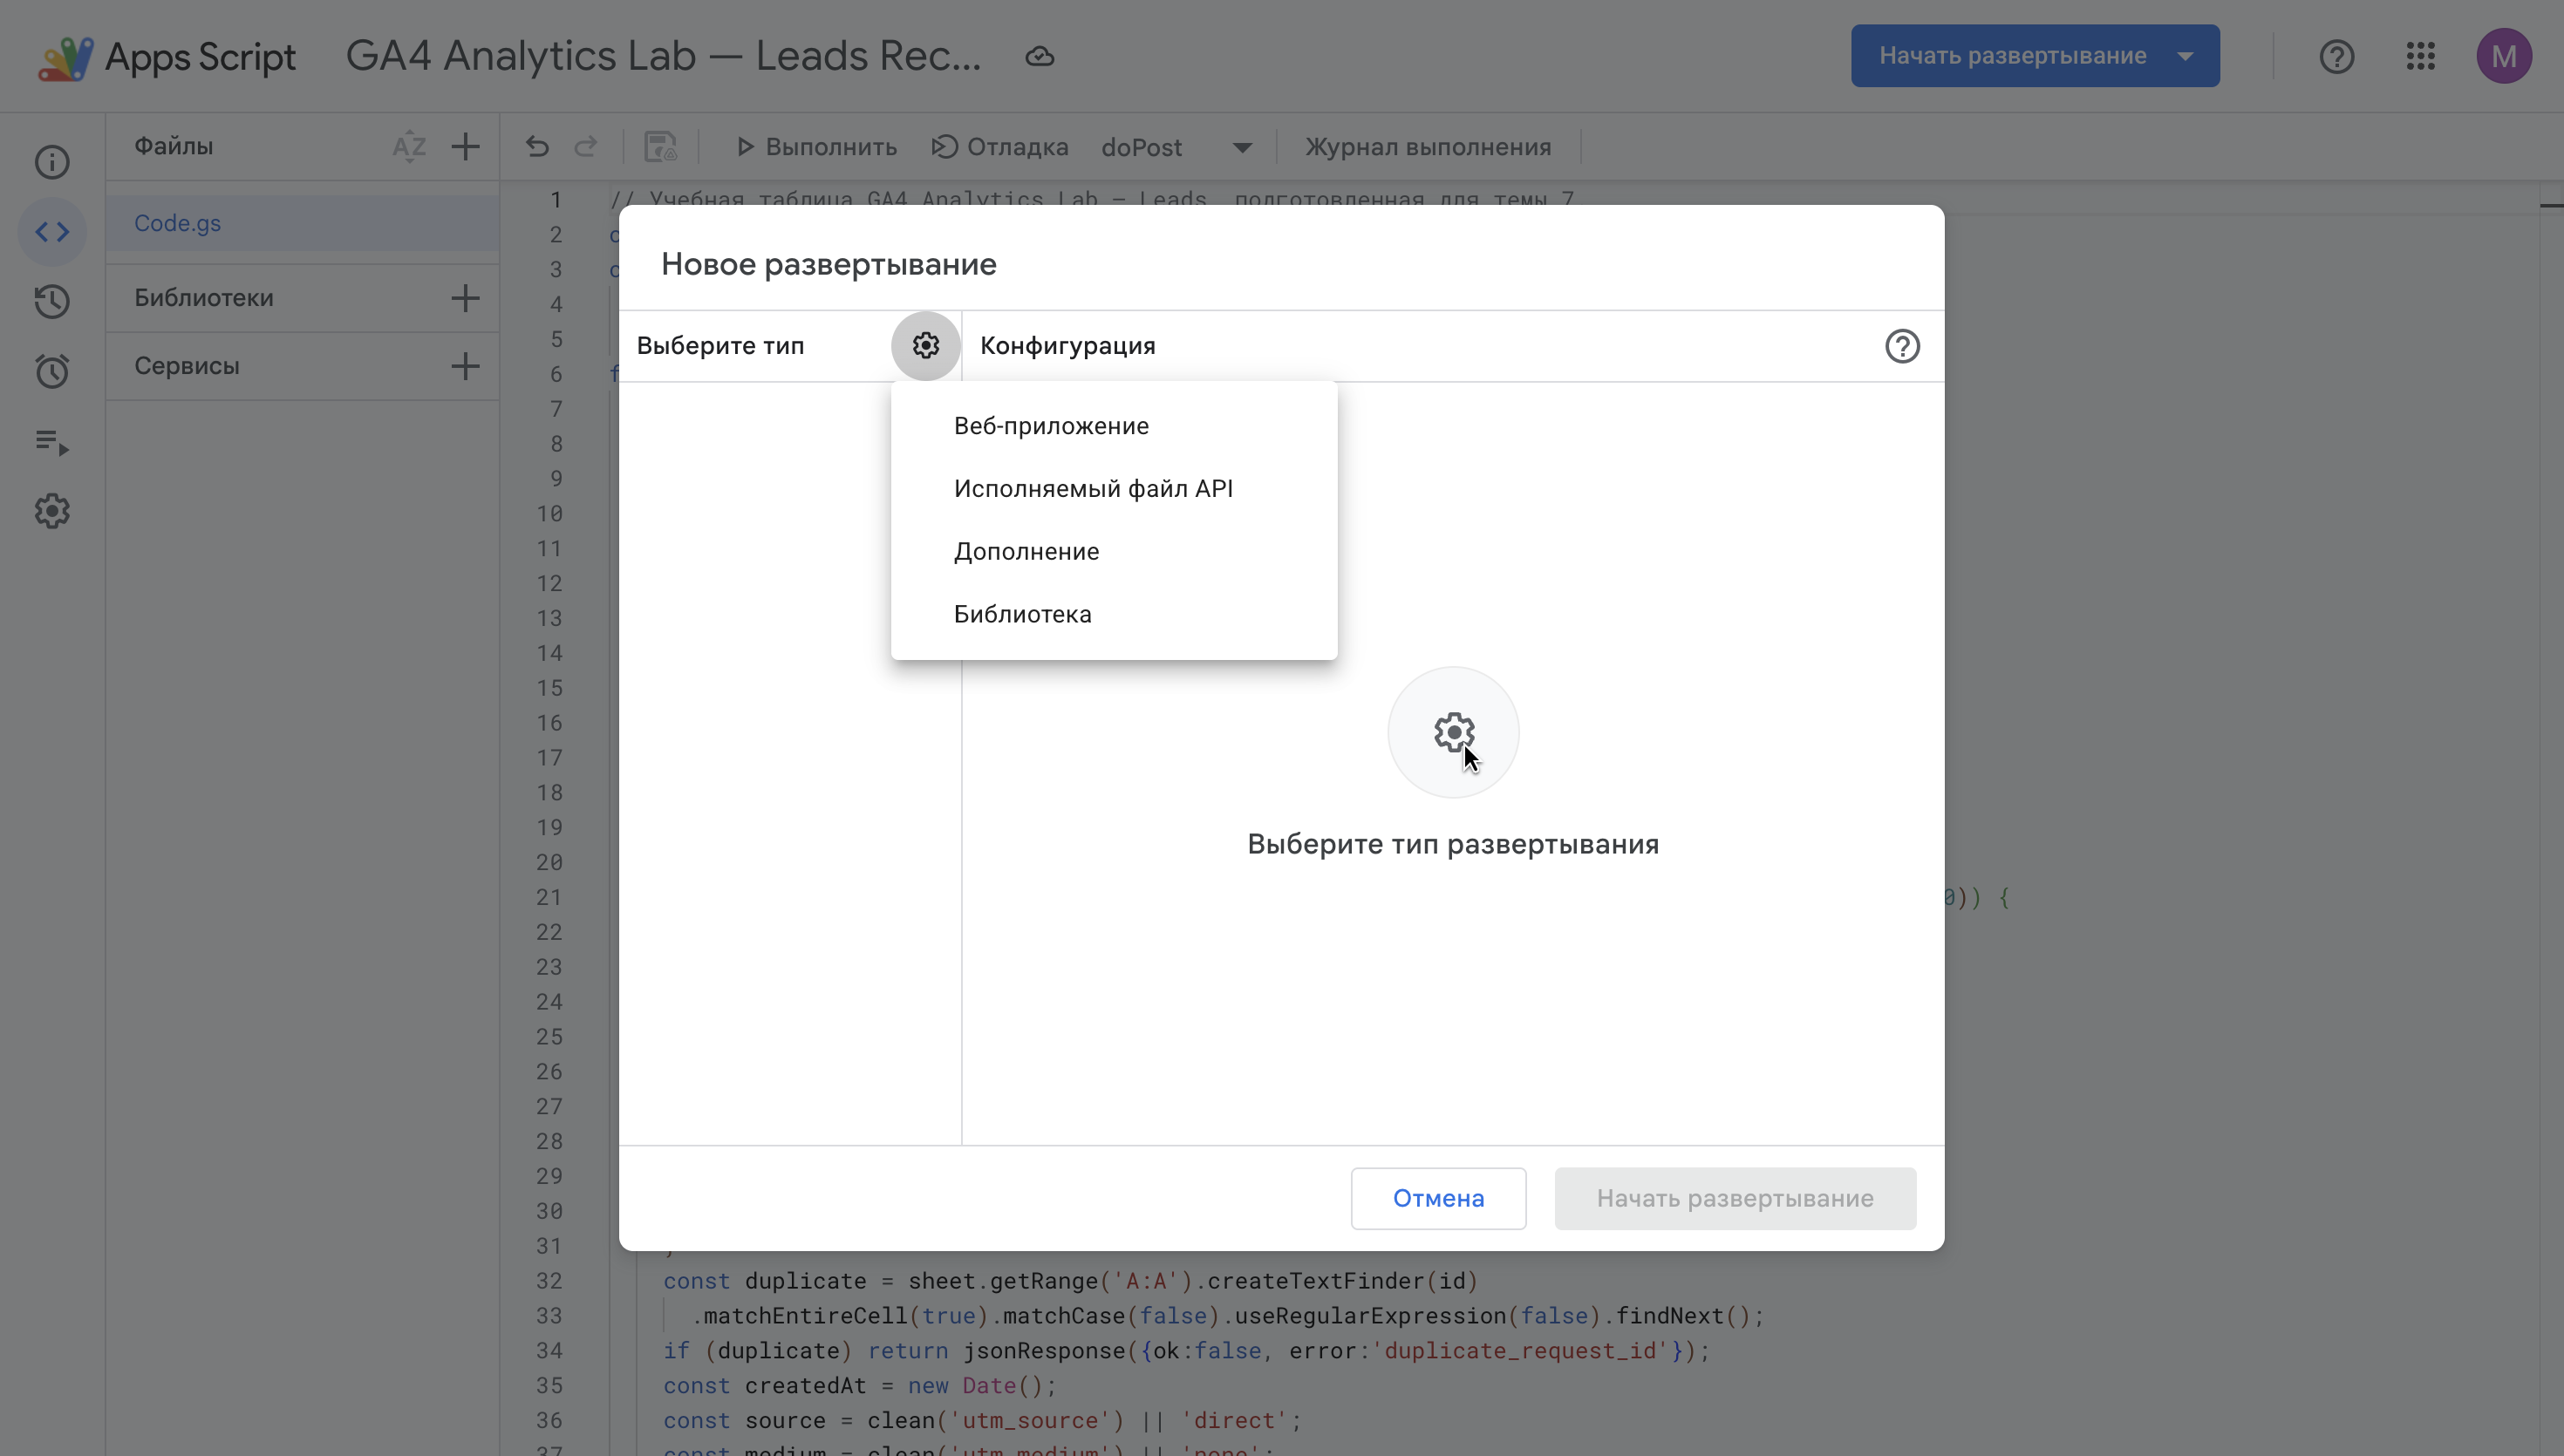Click the redo arrow in the editor toolbar
2564x1456 pixels.
pyautogui.click(x=586, y=147)
